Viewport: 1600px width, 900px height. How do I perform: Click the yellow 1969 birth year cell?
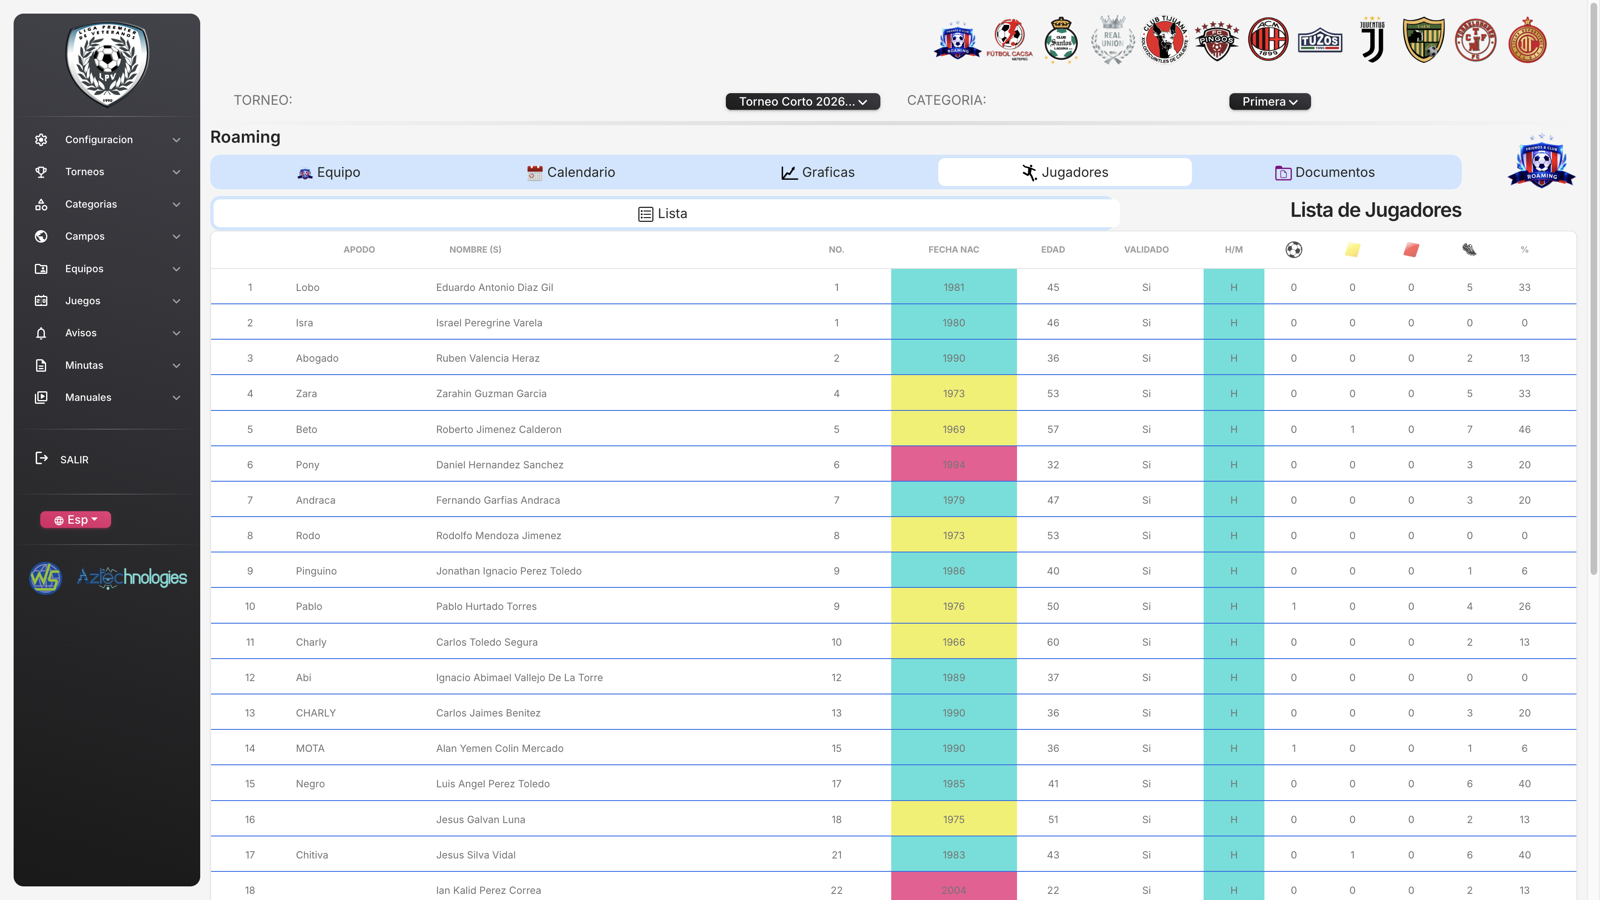pyautogui.click(x=954, y=429)
